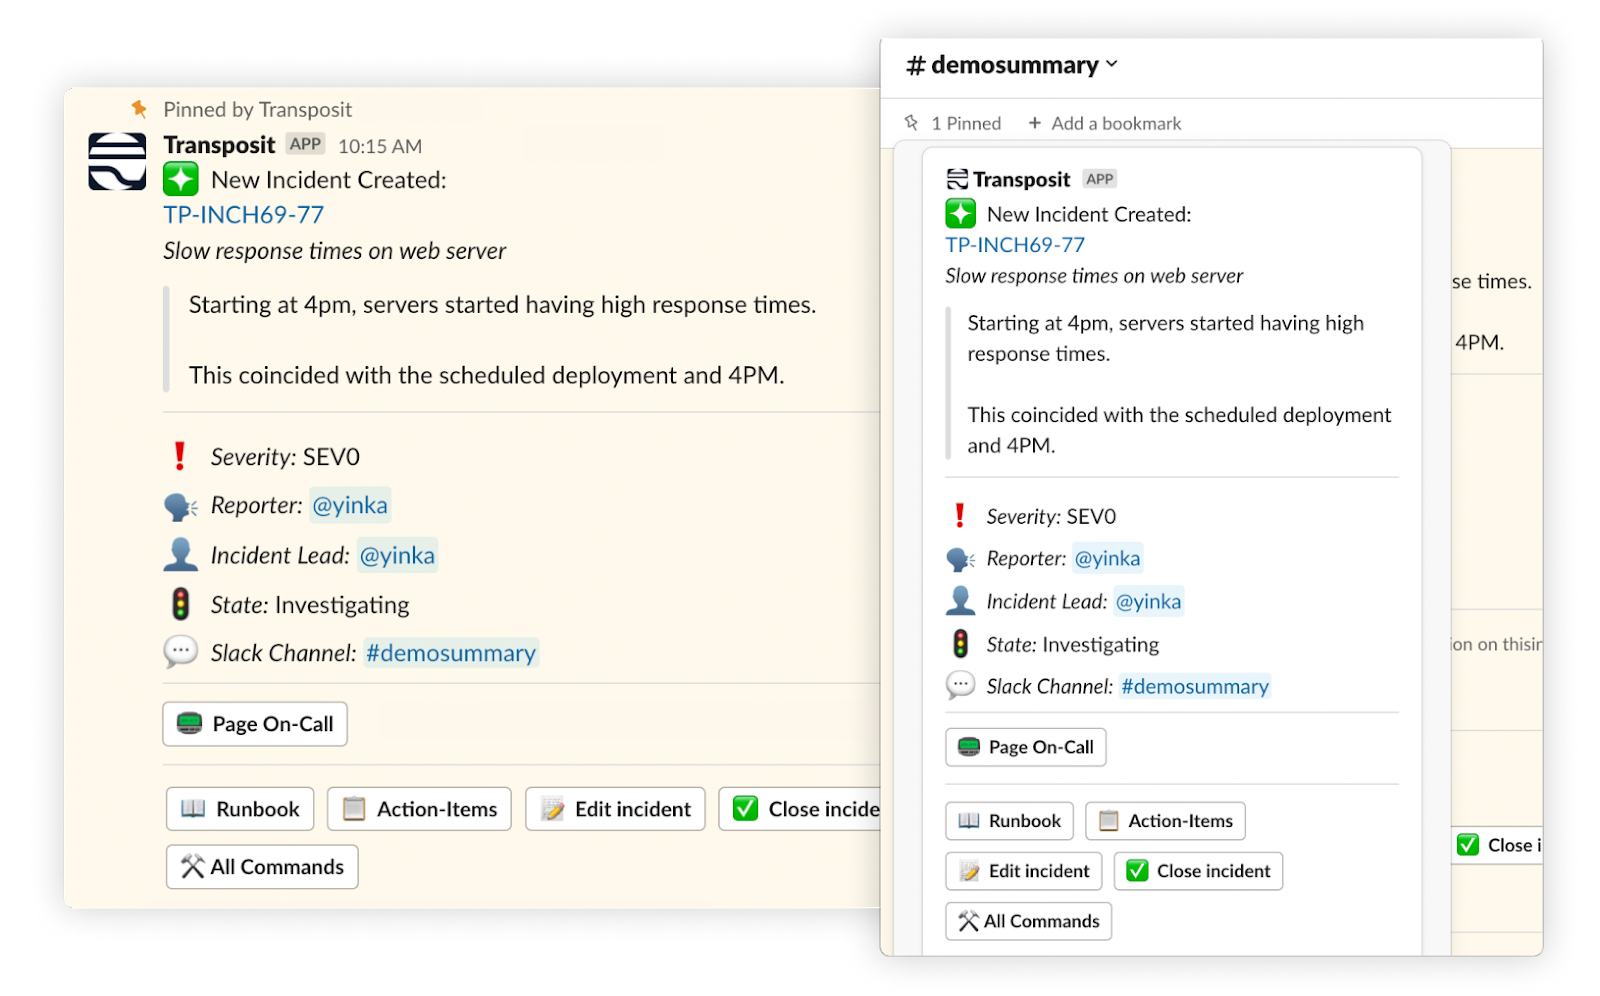Click the traffic light State icon in popup

[x=960, y=644]
